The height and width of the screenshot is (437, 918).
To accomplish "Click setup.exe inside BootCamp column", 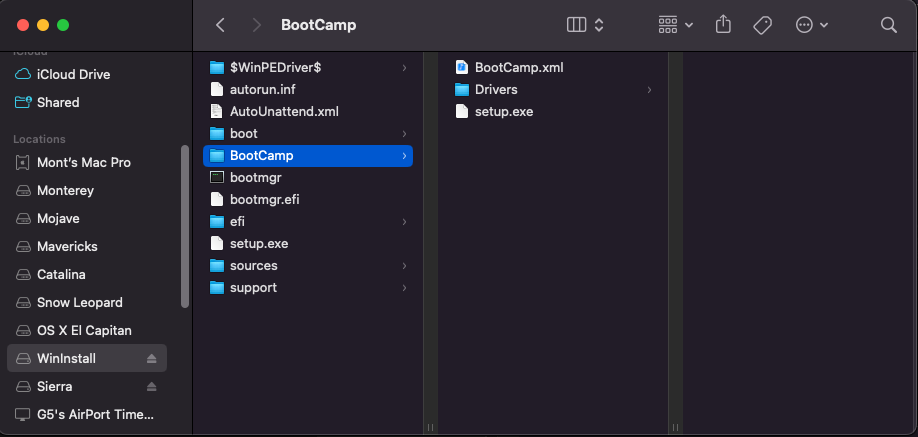I will click(x=503, y=111).
